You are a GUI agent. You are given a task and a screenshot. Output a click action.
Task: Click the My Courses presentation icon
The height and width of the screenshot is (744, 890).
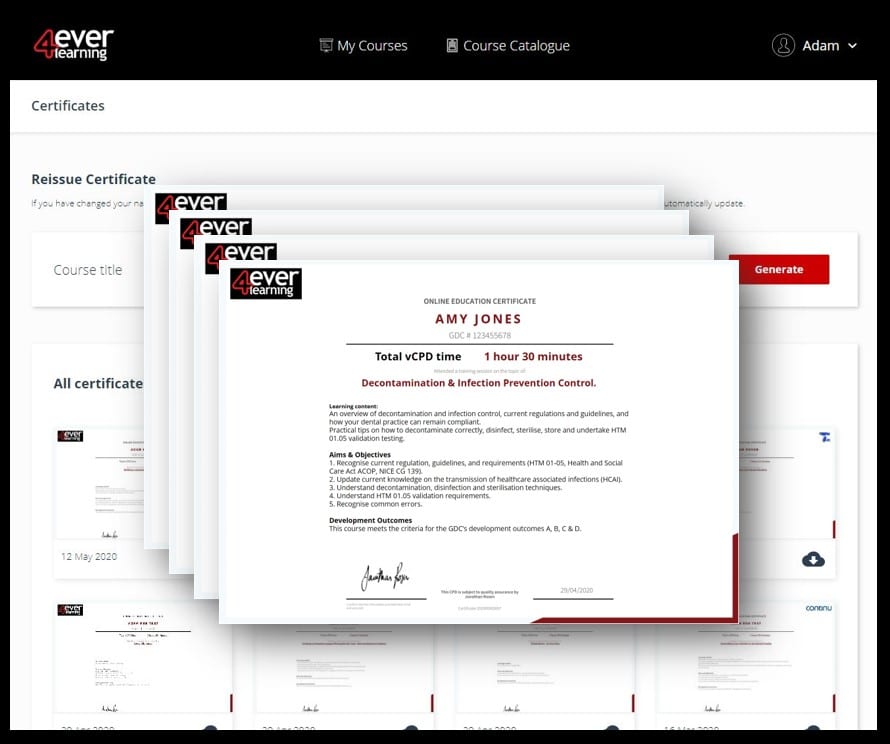(325, 45)
